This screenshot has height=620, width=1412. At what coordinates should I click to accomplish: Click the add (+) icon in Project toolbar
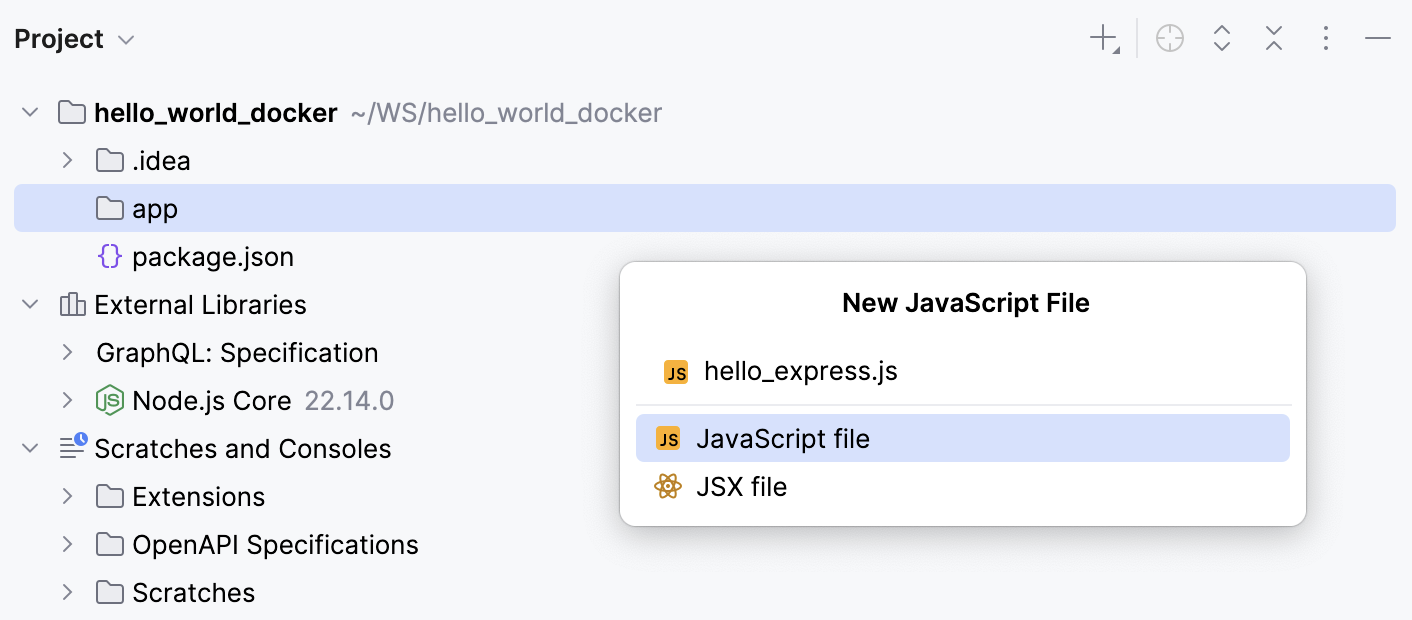pos(1102,38)
